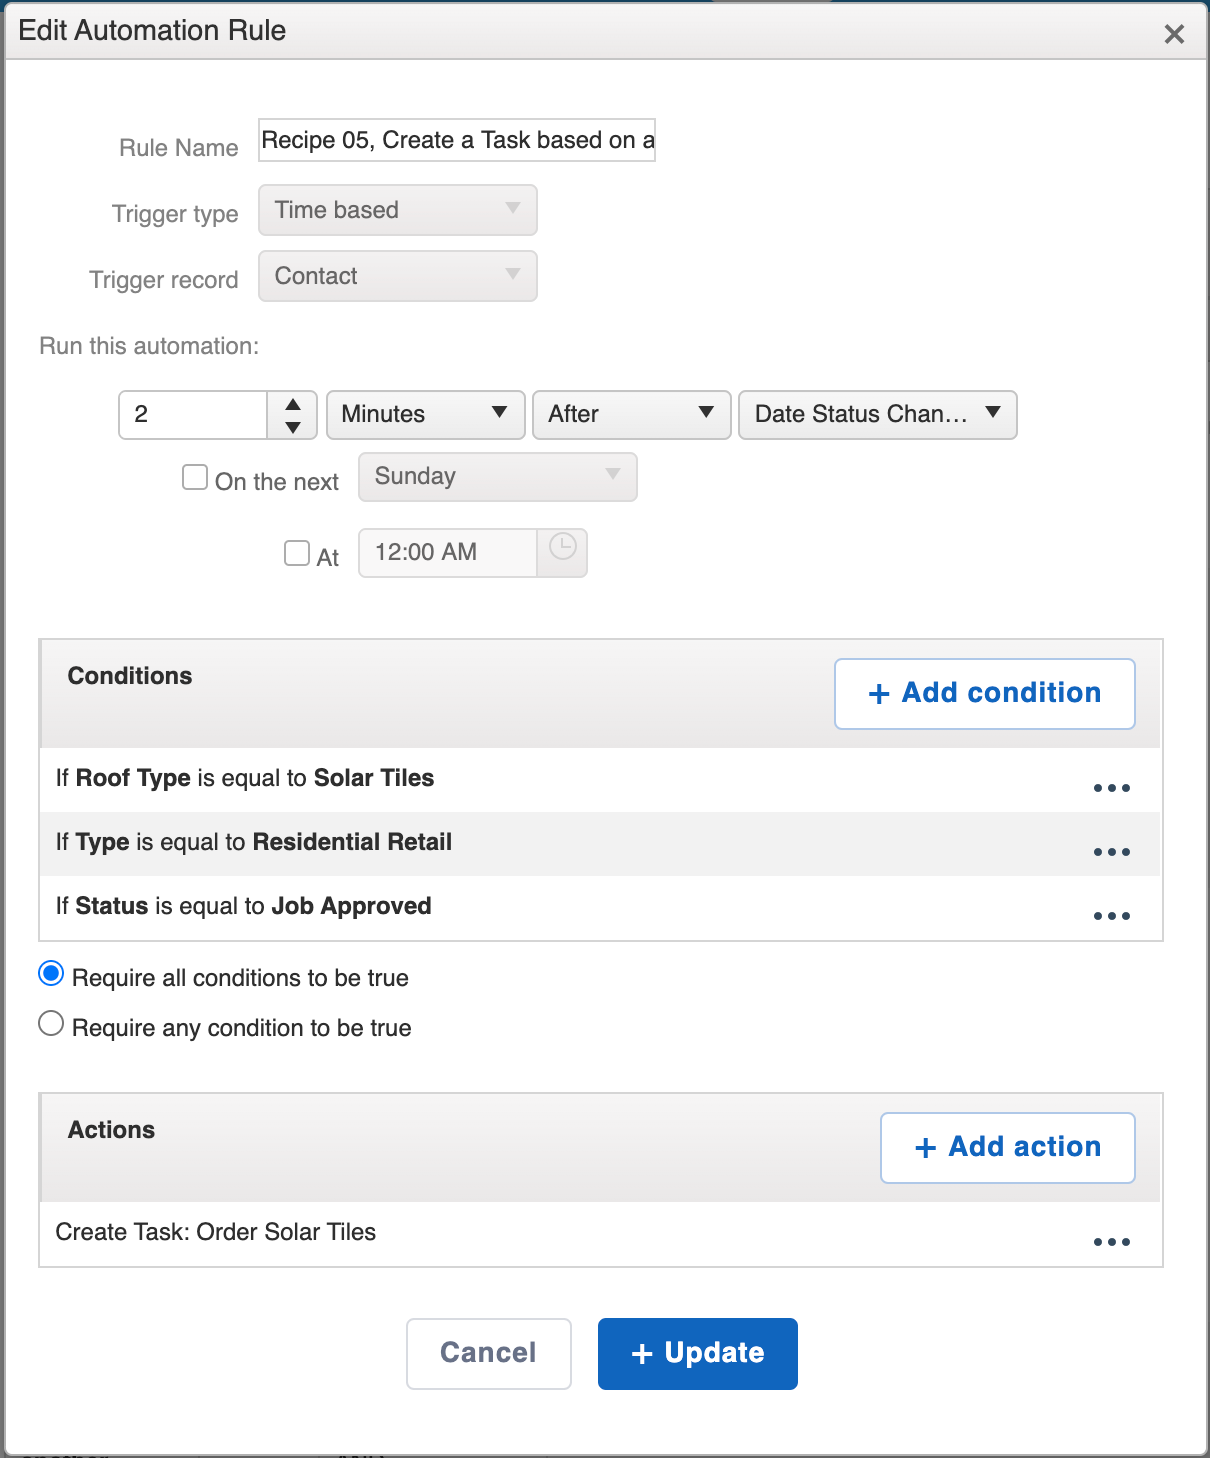Open options menu for Job Approved condition

click(x=1111, y=916)
